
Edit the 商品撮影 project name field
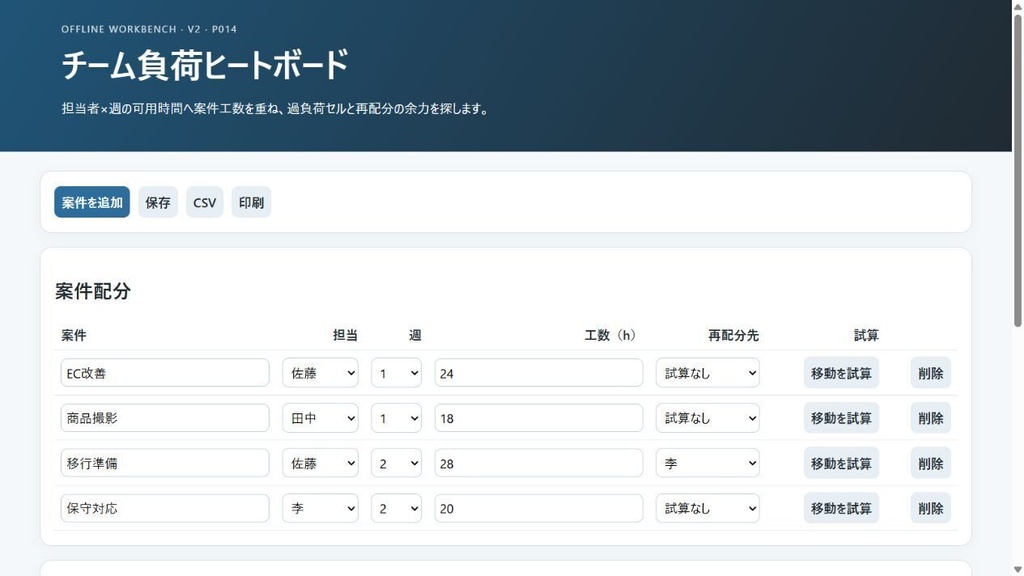click(x=165, y=418)
